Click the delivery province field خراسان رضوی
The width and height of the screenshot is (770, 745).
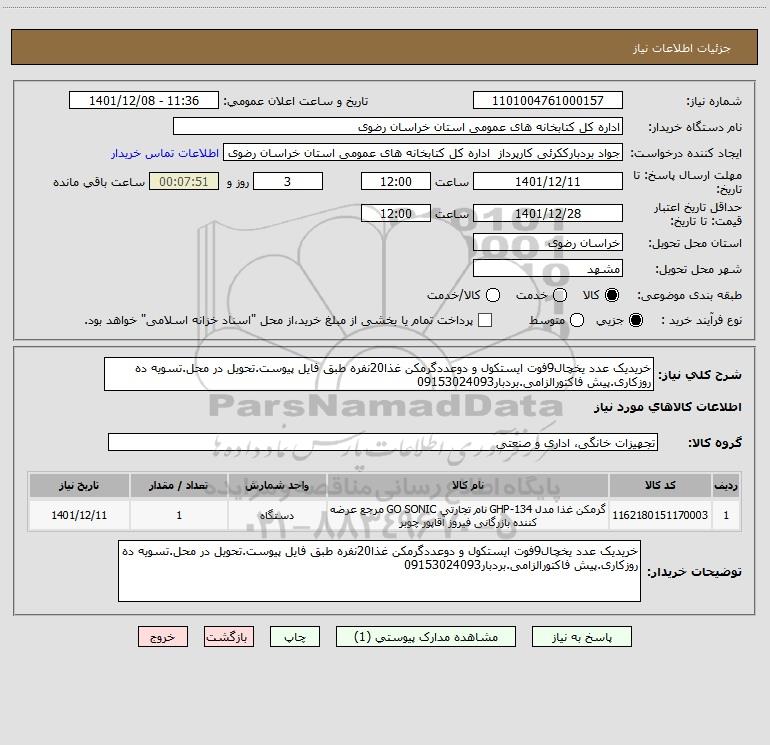tap(548, 243)
